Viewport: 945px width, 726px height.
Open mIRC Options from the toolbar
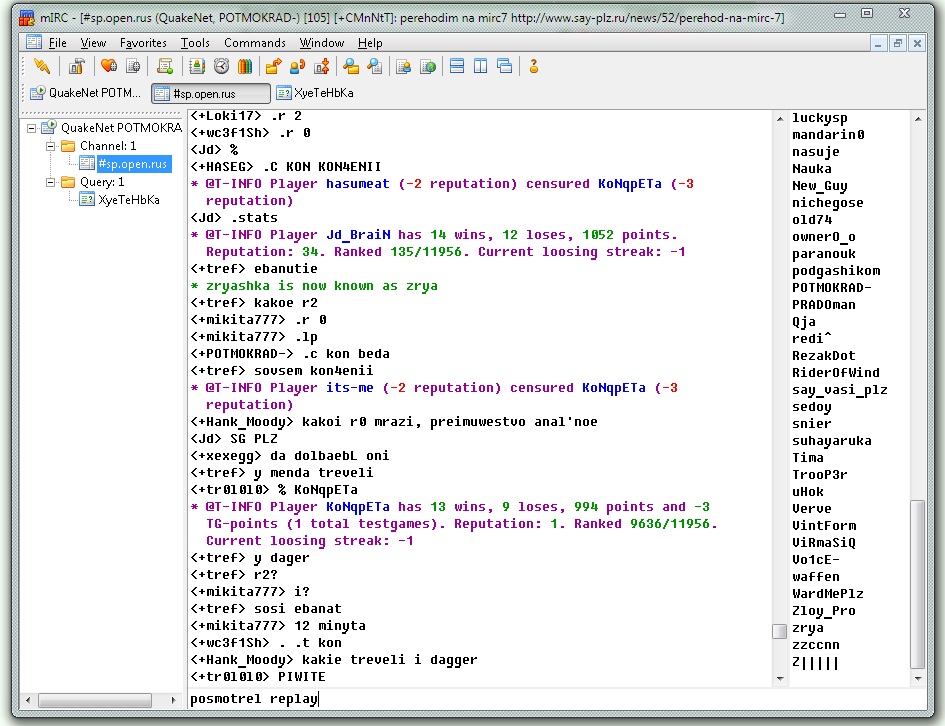click(77, 67)
